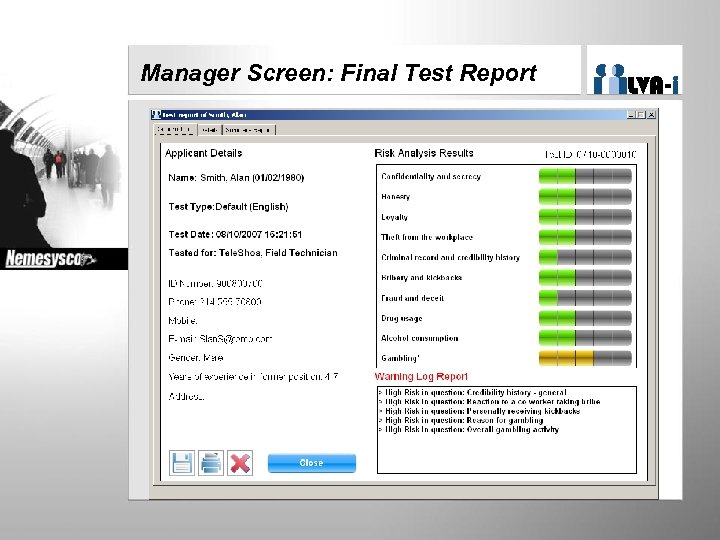
Task: Open the third tab, right of Details
Action: click(249, 130)
